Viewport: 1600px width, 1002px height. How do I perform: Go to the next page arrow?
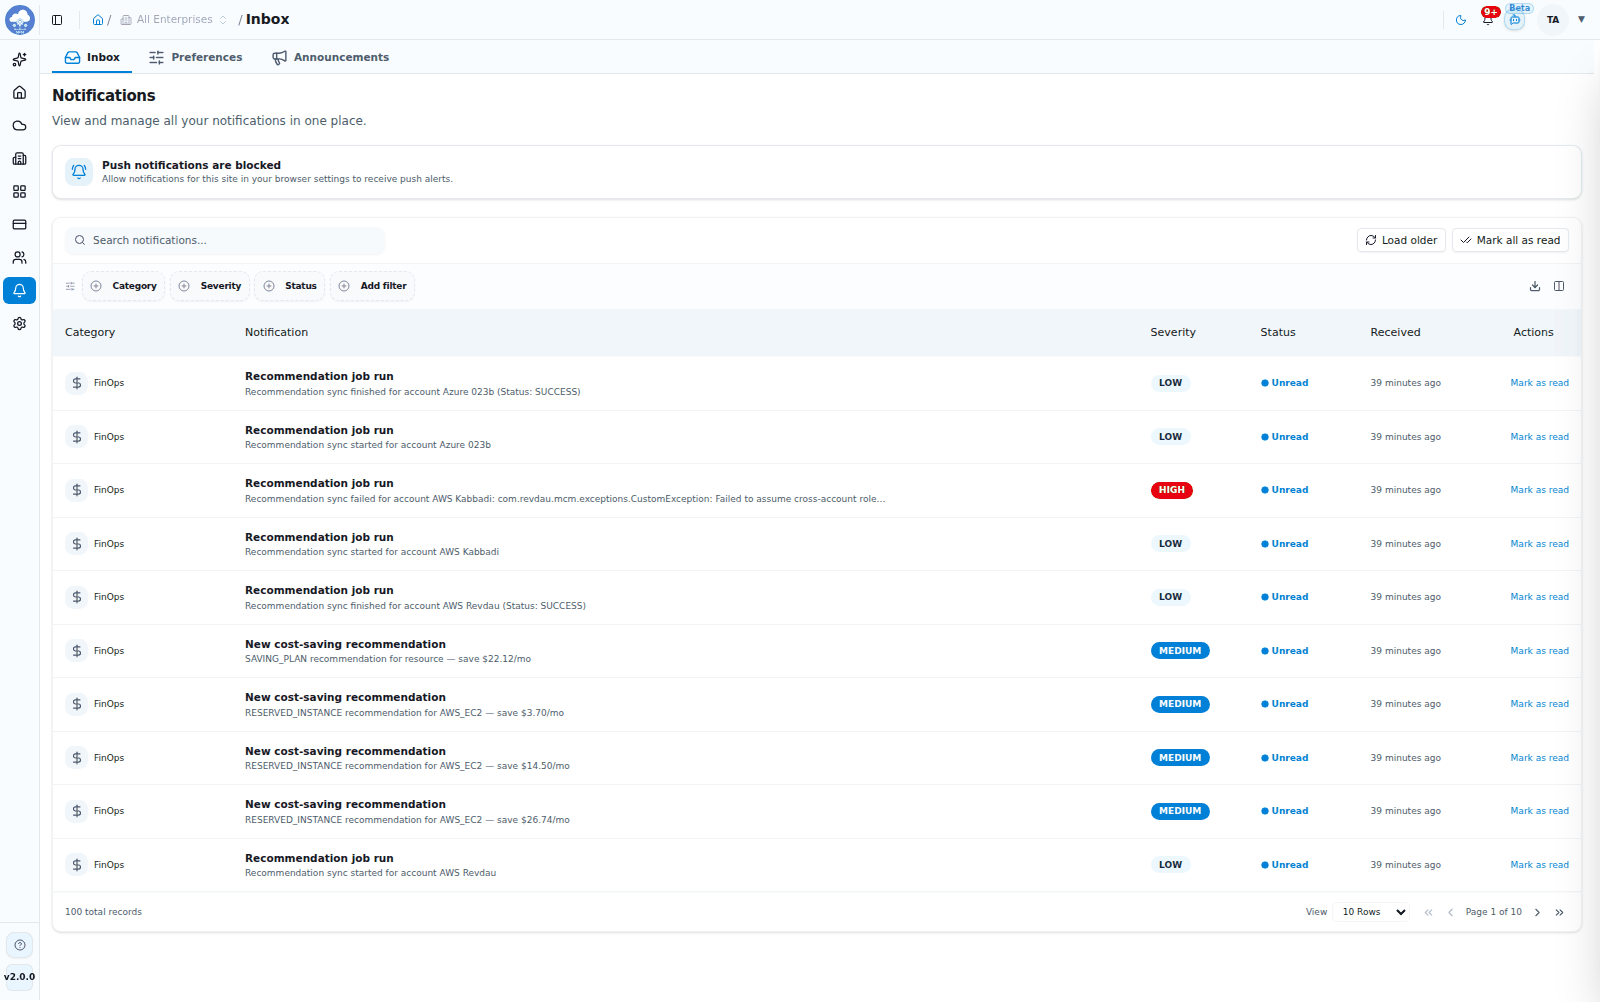coord(1538,912)
